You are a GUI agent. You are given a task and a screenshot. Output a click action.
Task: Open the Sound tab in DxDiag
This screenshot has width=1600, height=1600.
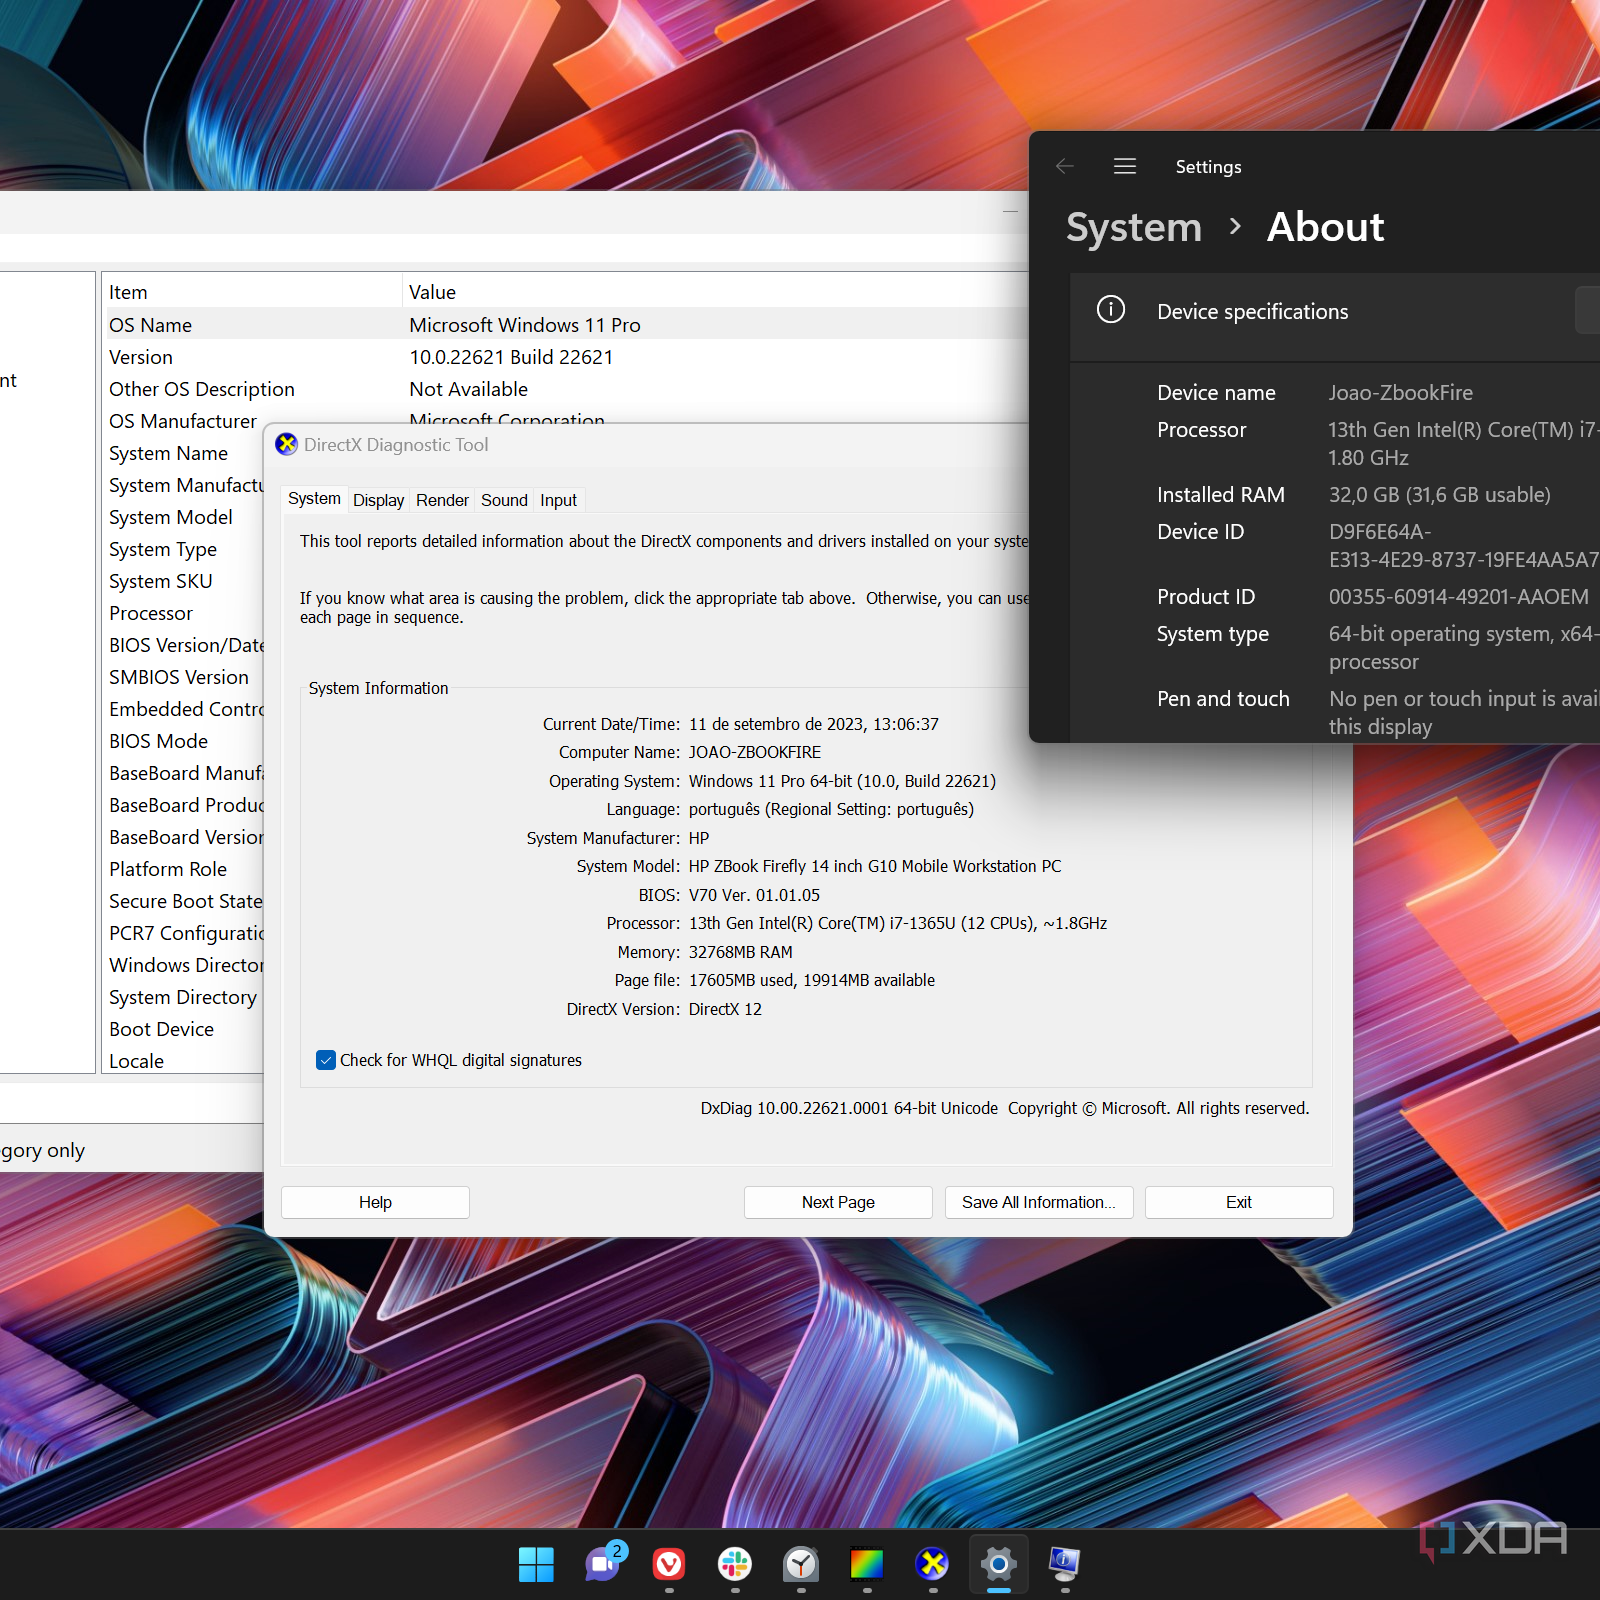click(x=504, y=500)
